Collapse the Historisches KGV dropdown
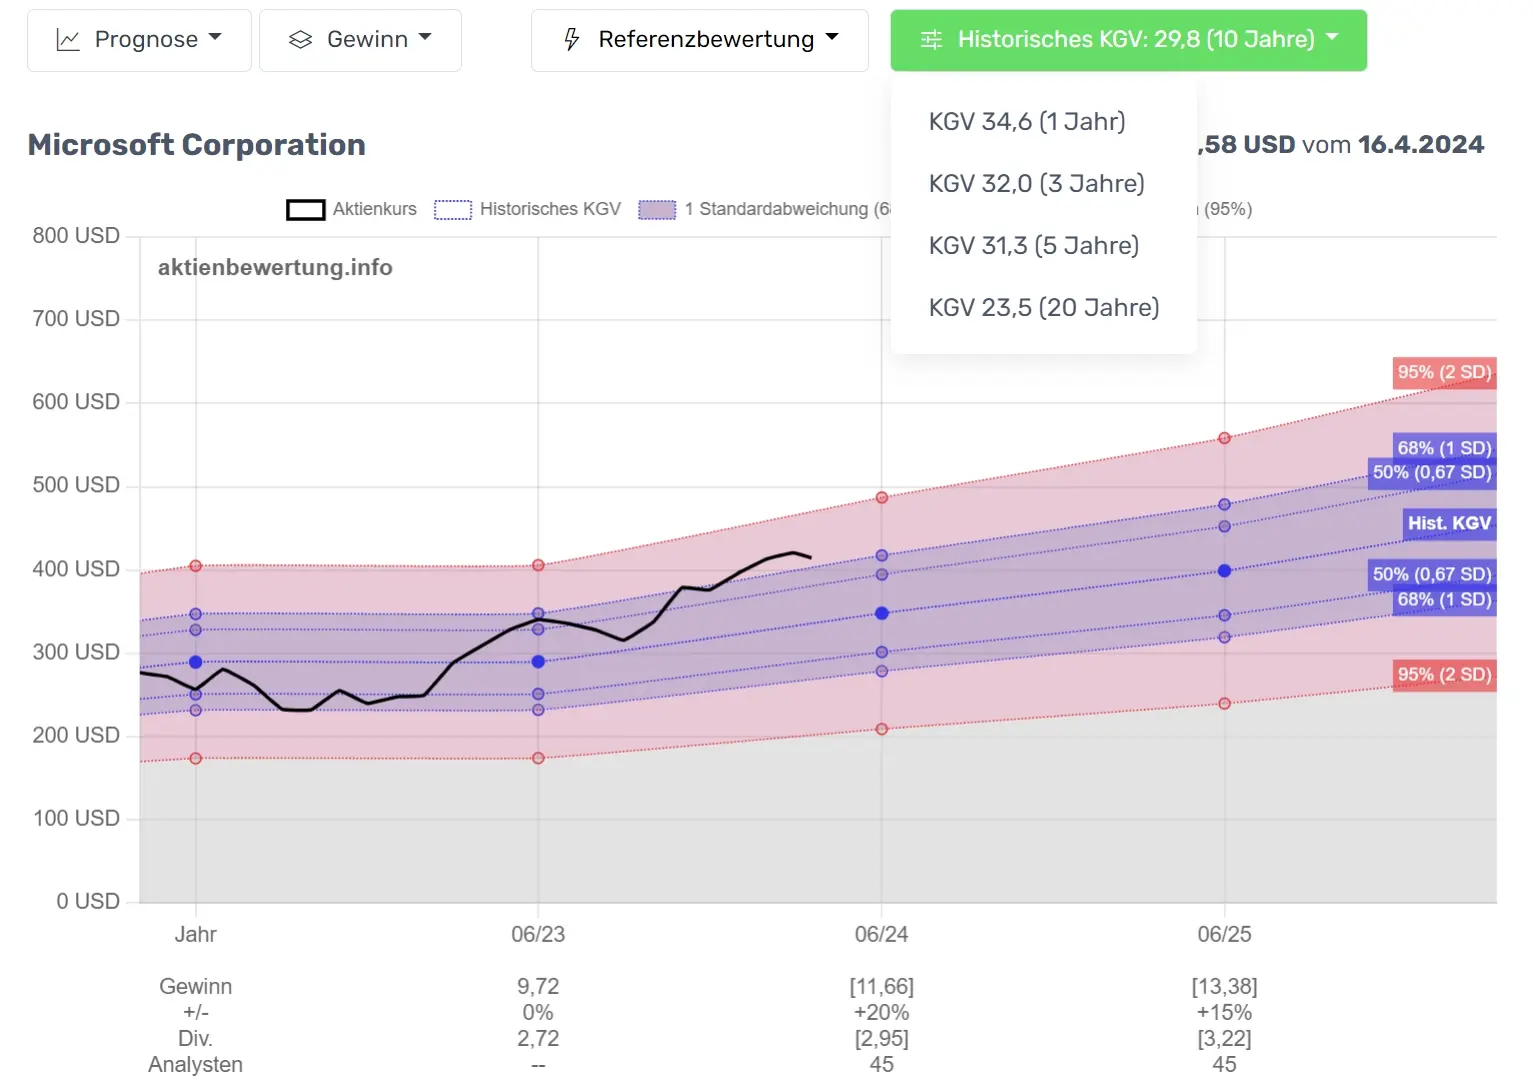Viewport: 1533px width, 1091px height. pos(1128,40)
